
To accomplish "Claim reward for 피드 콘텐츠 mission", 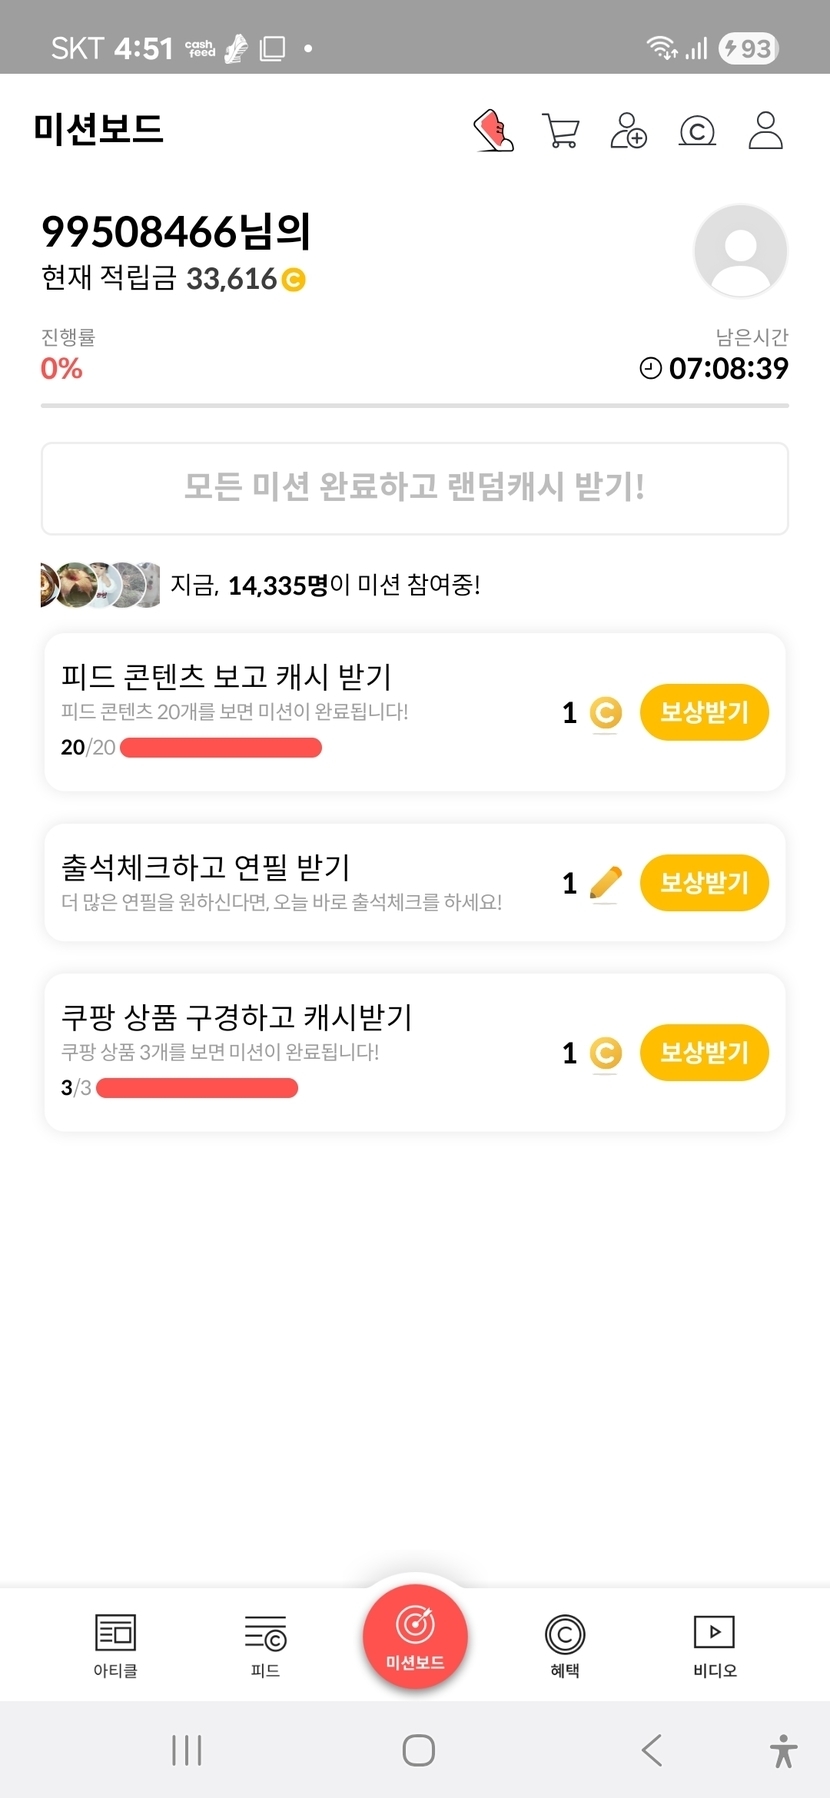I will tap(704, 713).
